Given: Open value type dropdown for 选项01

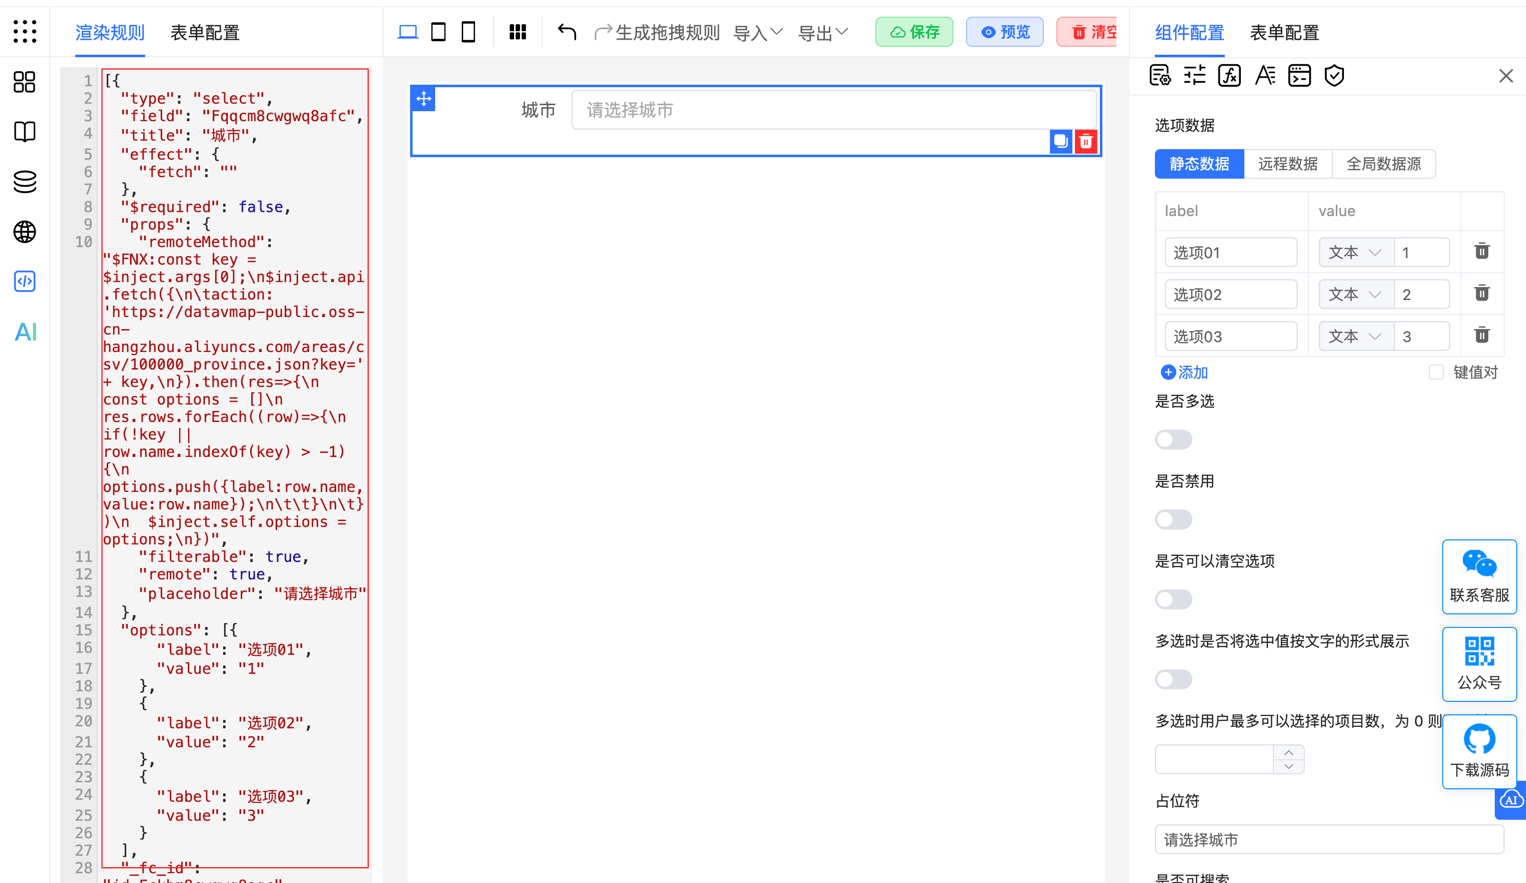Looking at the screenshot, I should [1353, 253].
